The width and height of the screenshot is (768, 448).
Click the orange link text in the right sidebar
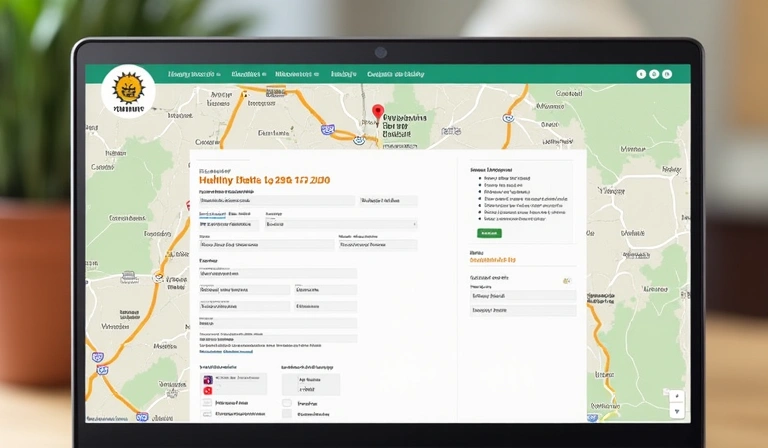pos(492,260)
